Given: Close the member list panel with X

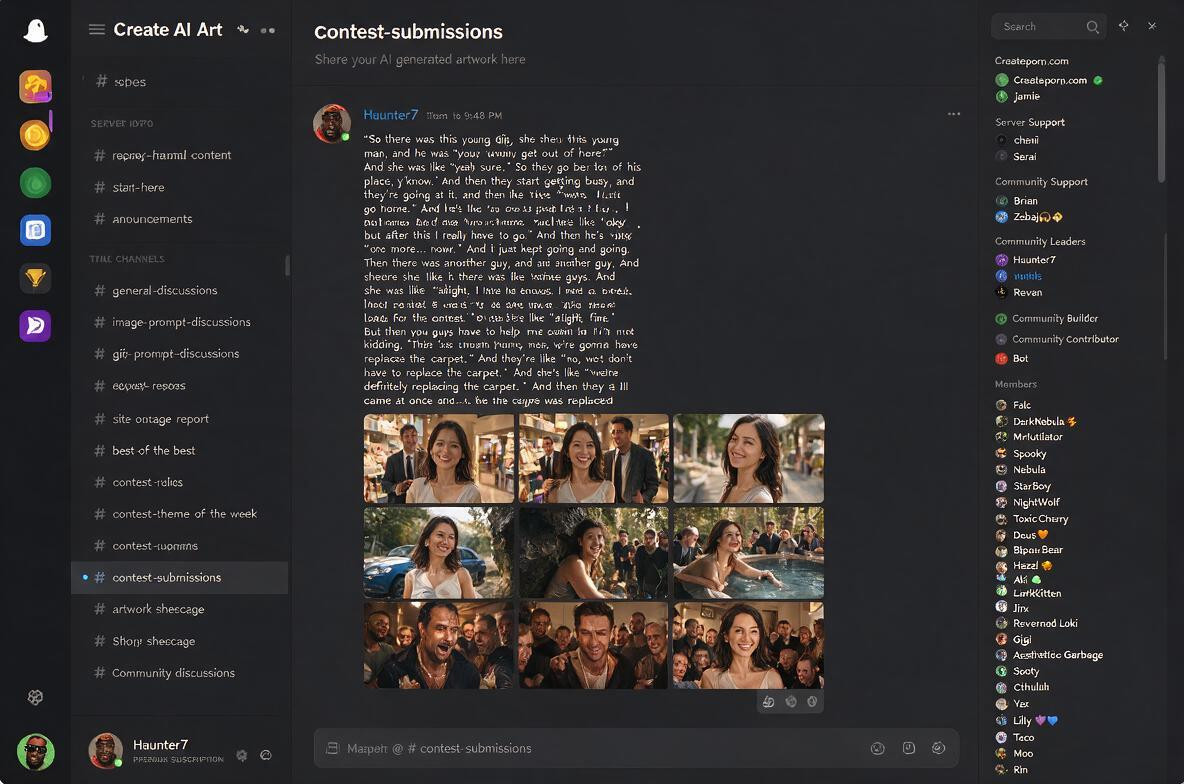Looking at the screenshot, I should click(x=1152, y=26).
